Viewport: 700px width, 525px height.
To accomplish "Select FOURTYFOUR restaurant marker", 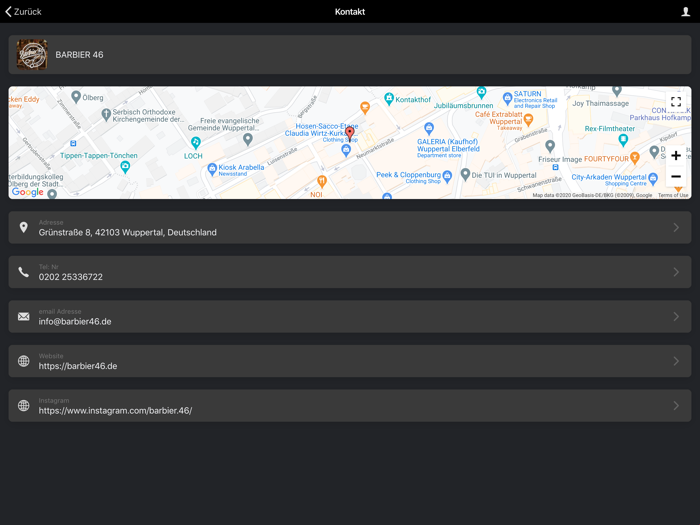I will click(x=634, y=158).
